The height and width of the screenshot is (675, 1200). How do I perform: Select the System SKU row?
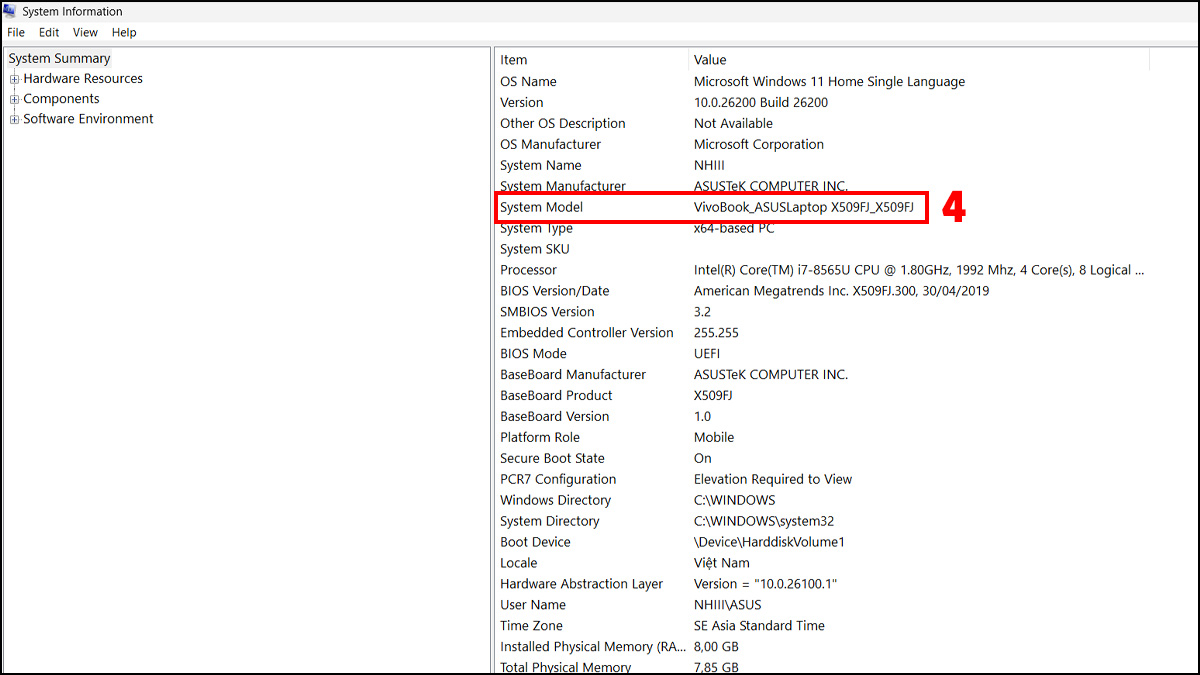coord(822,249)
